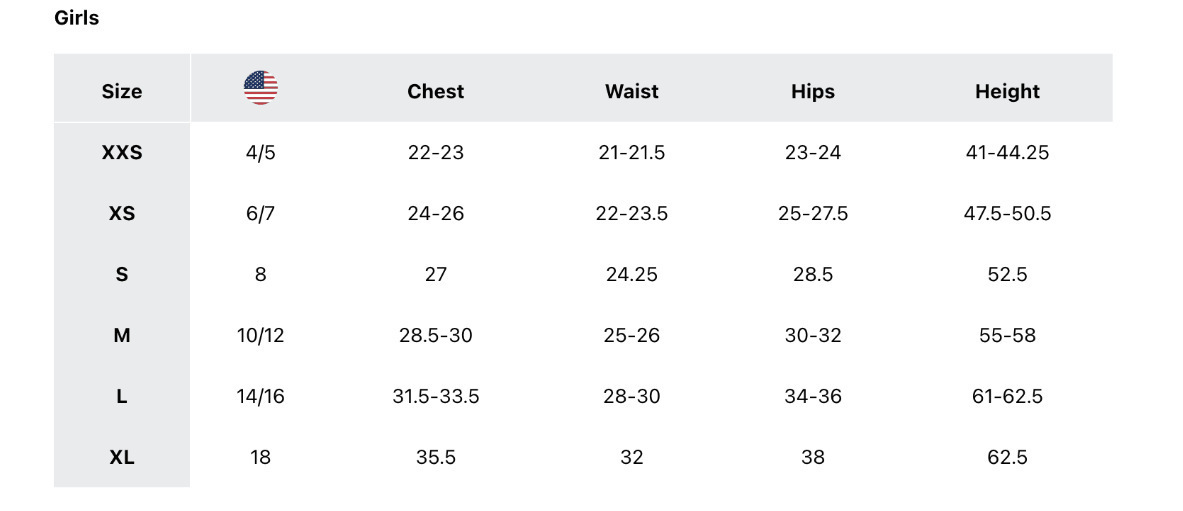1183x511 pixels.
Task: Click the Waist column header
Action: click(631, 91)
